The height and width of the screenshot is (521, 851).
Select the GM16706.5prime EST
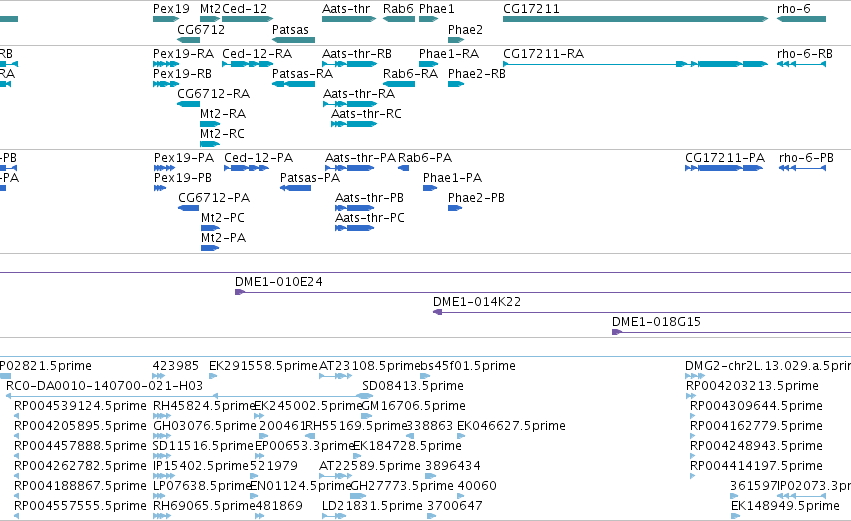point(366,416)
